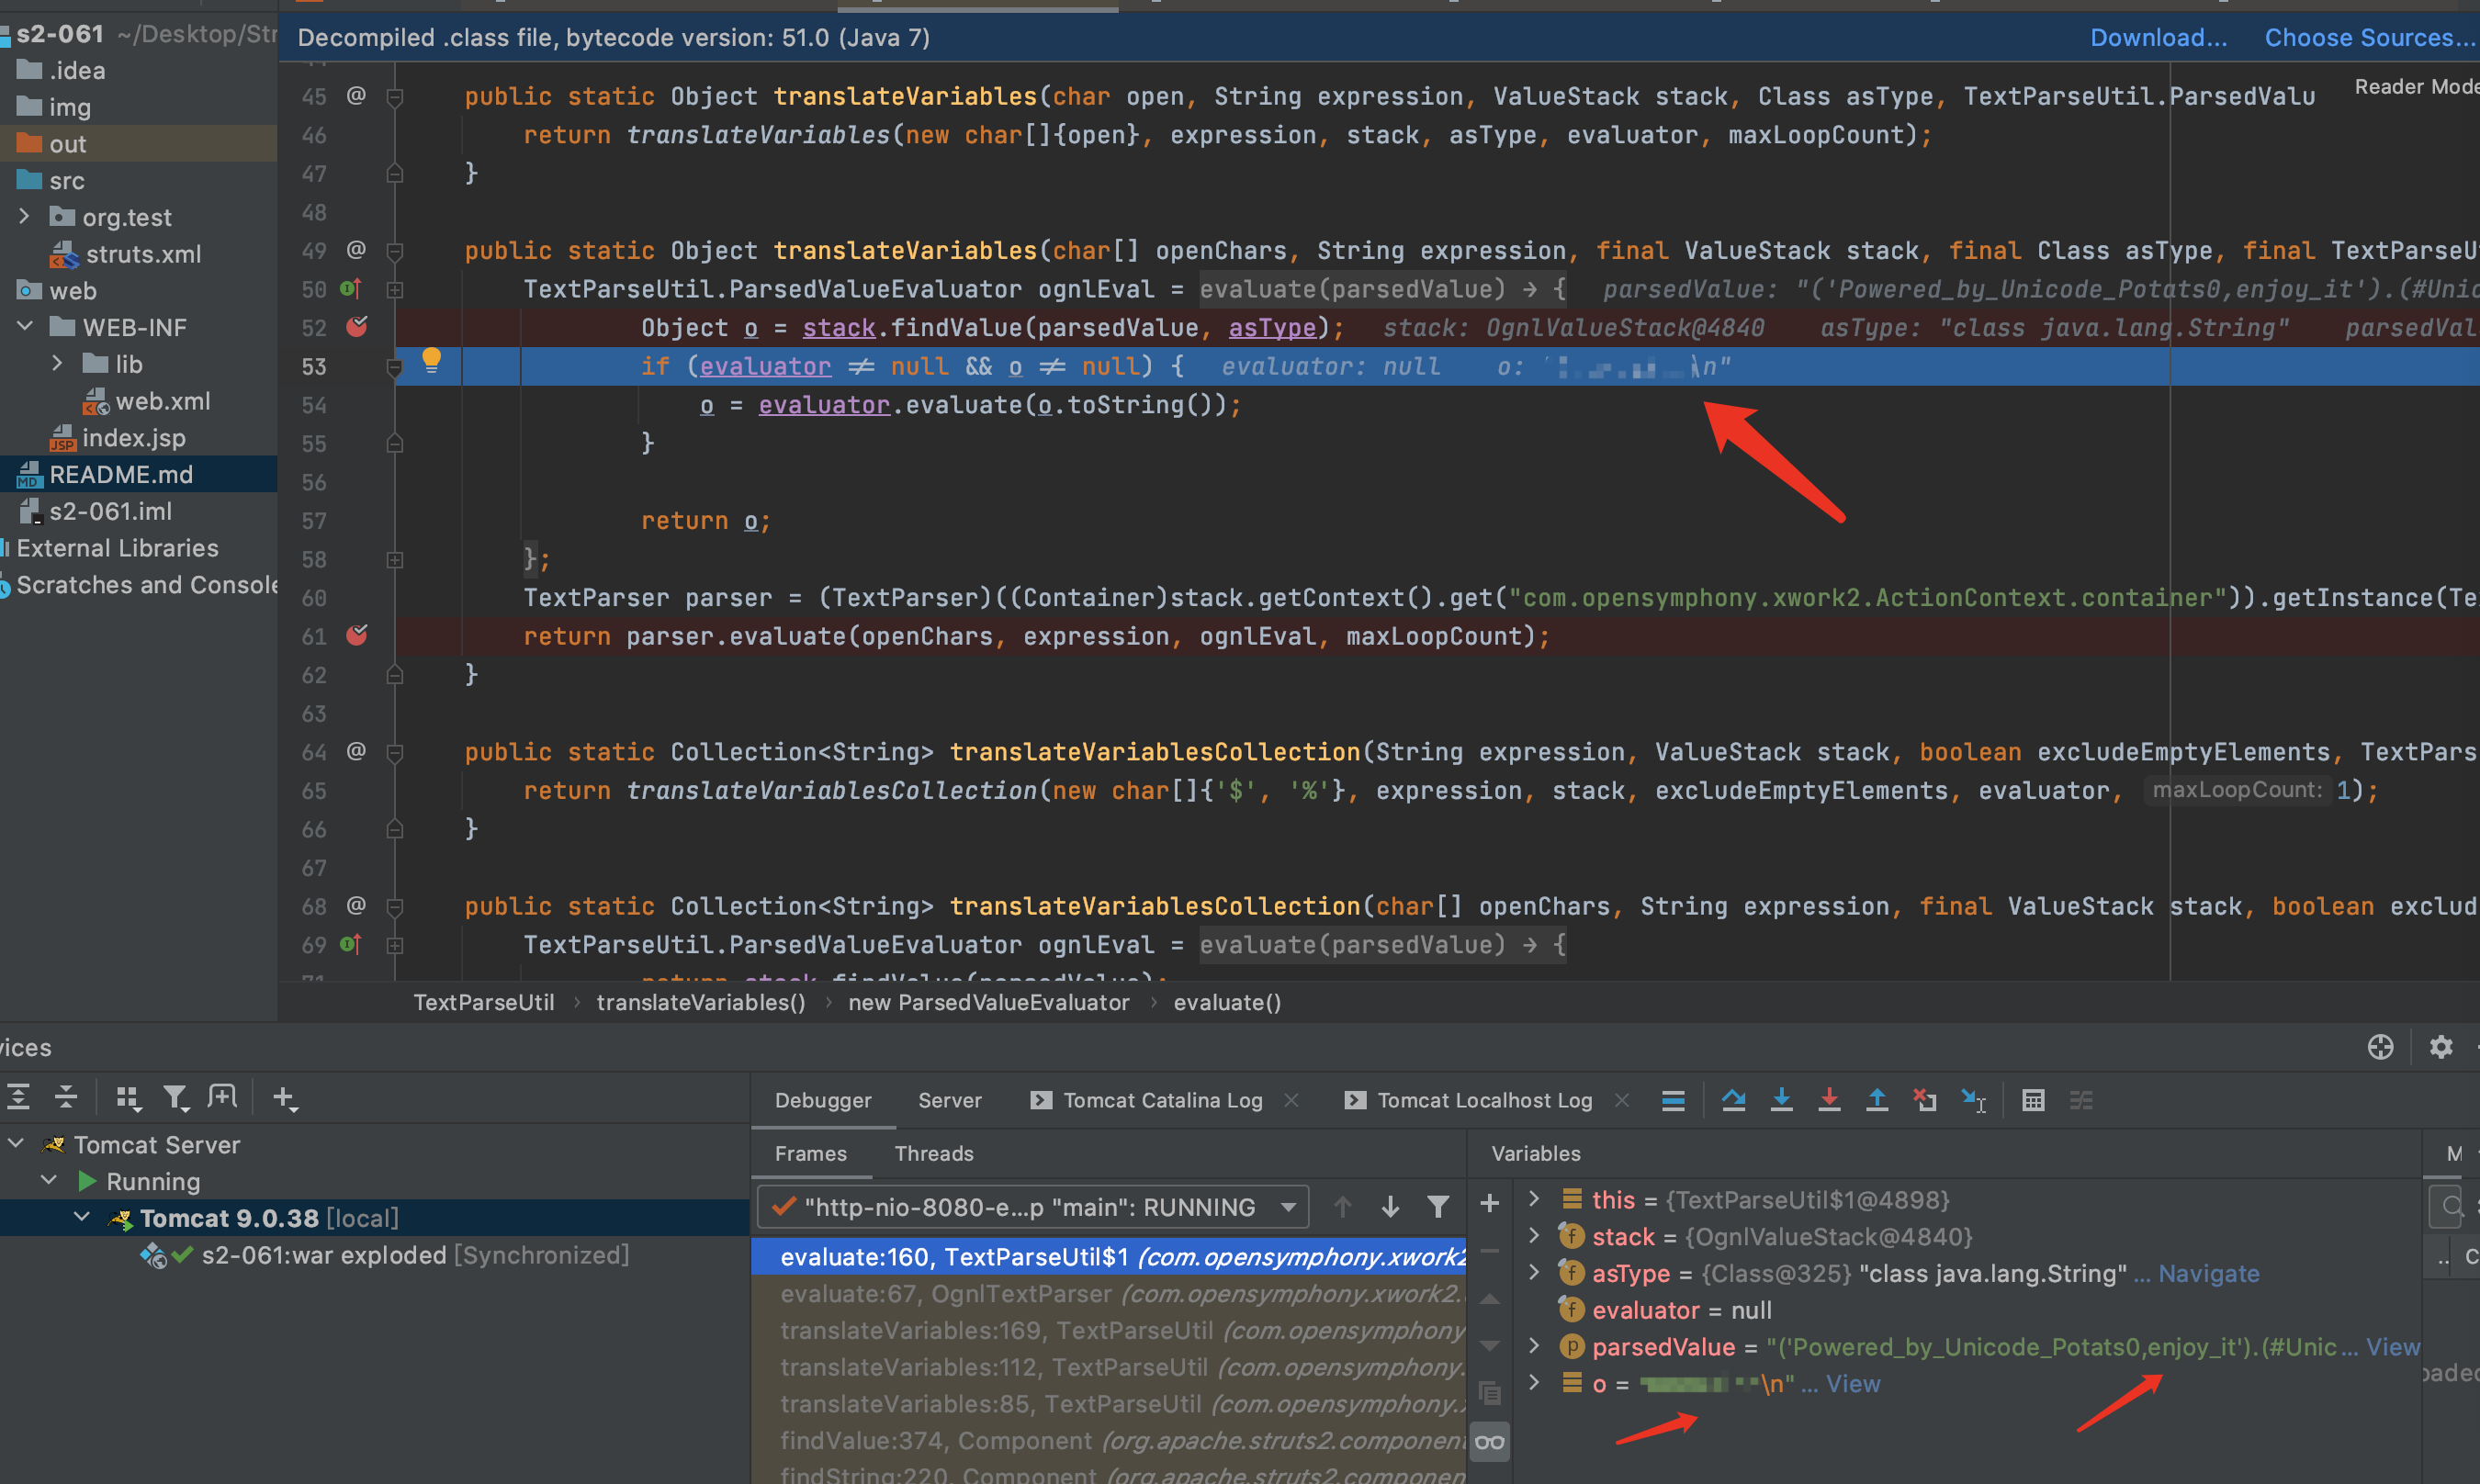Toggle the breakpoint on line 61
Image resolution: width=2480 pixels, height=1484 pixels.
click(357, 635)
